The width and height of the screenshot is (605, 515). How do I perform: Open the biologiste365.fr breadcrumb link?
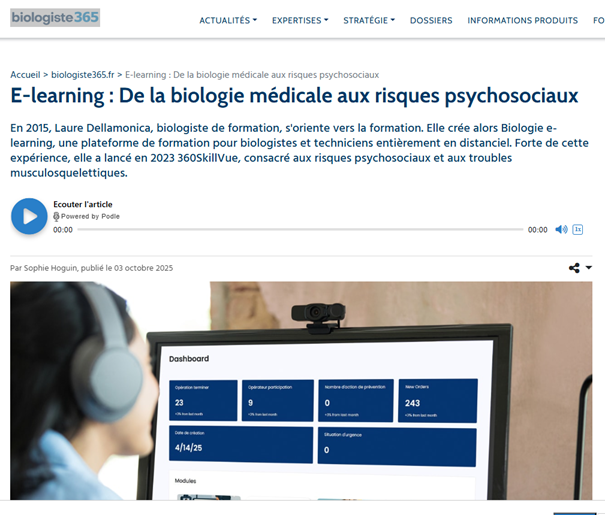click(x=83, y=75)
